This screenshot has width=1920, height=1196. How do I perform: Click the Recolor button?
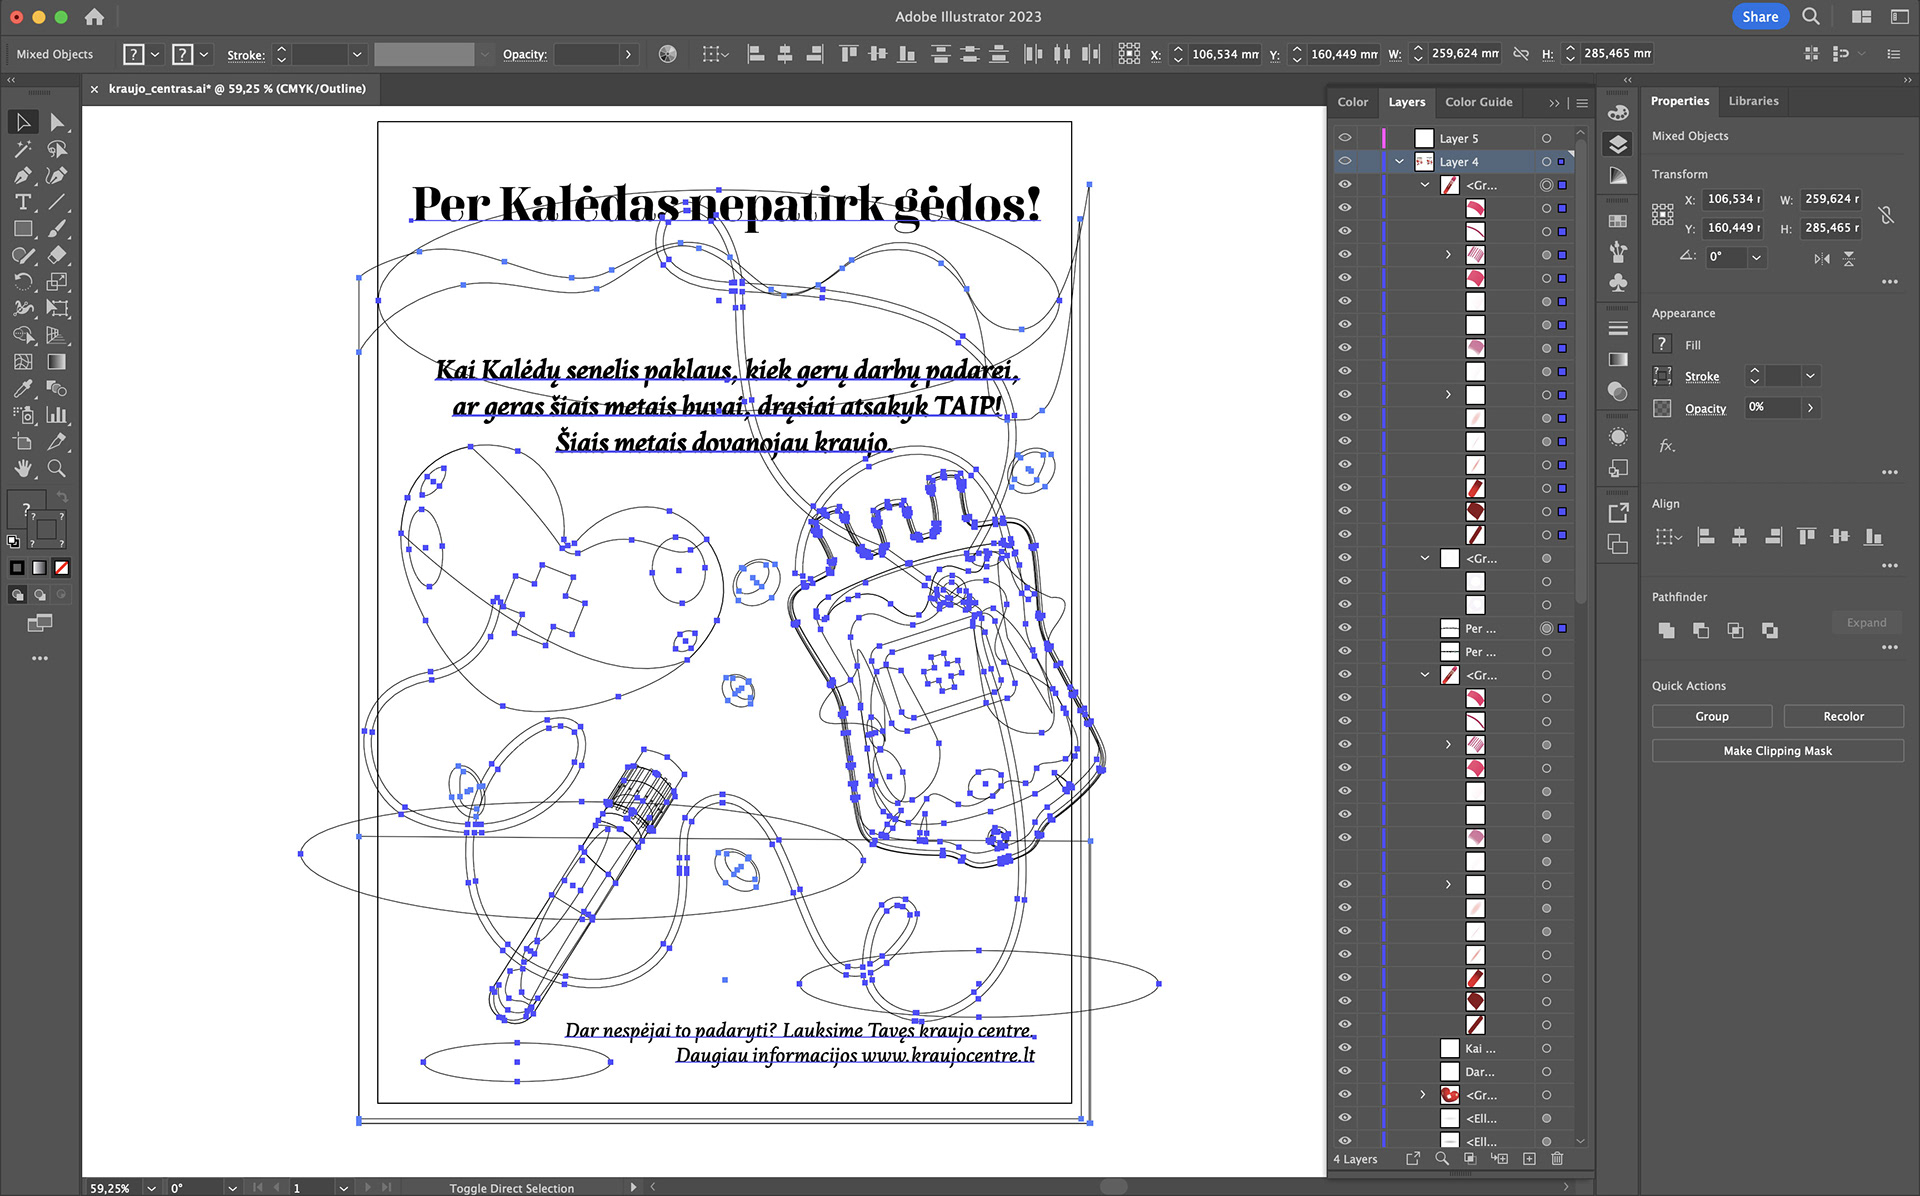click(x=1842, y=716)
